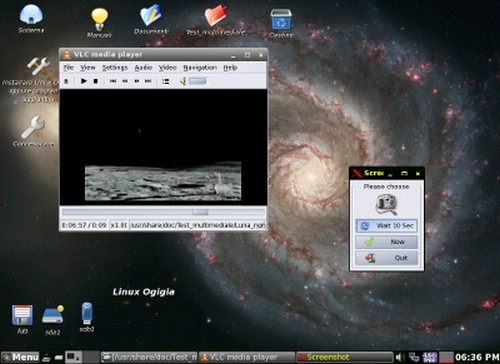The height and width of the screenshot is (364, 500).
Task: Open the File menu in VLC
Action: coord(68,68)
